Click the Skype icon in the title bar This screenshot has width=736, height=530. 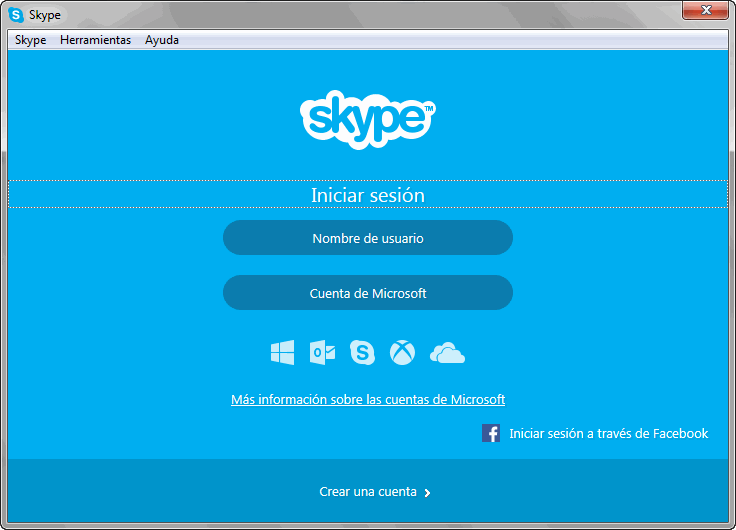click(x=16, y=15)
